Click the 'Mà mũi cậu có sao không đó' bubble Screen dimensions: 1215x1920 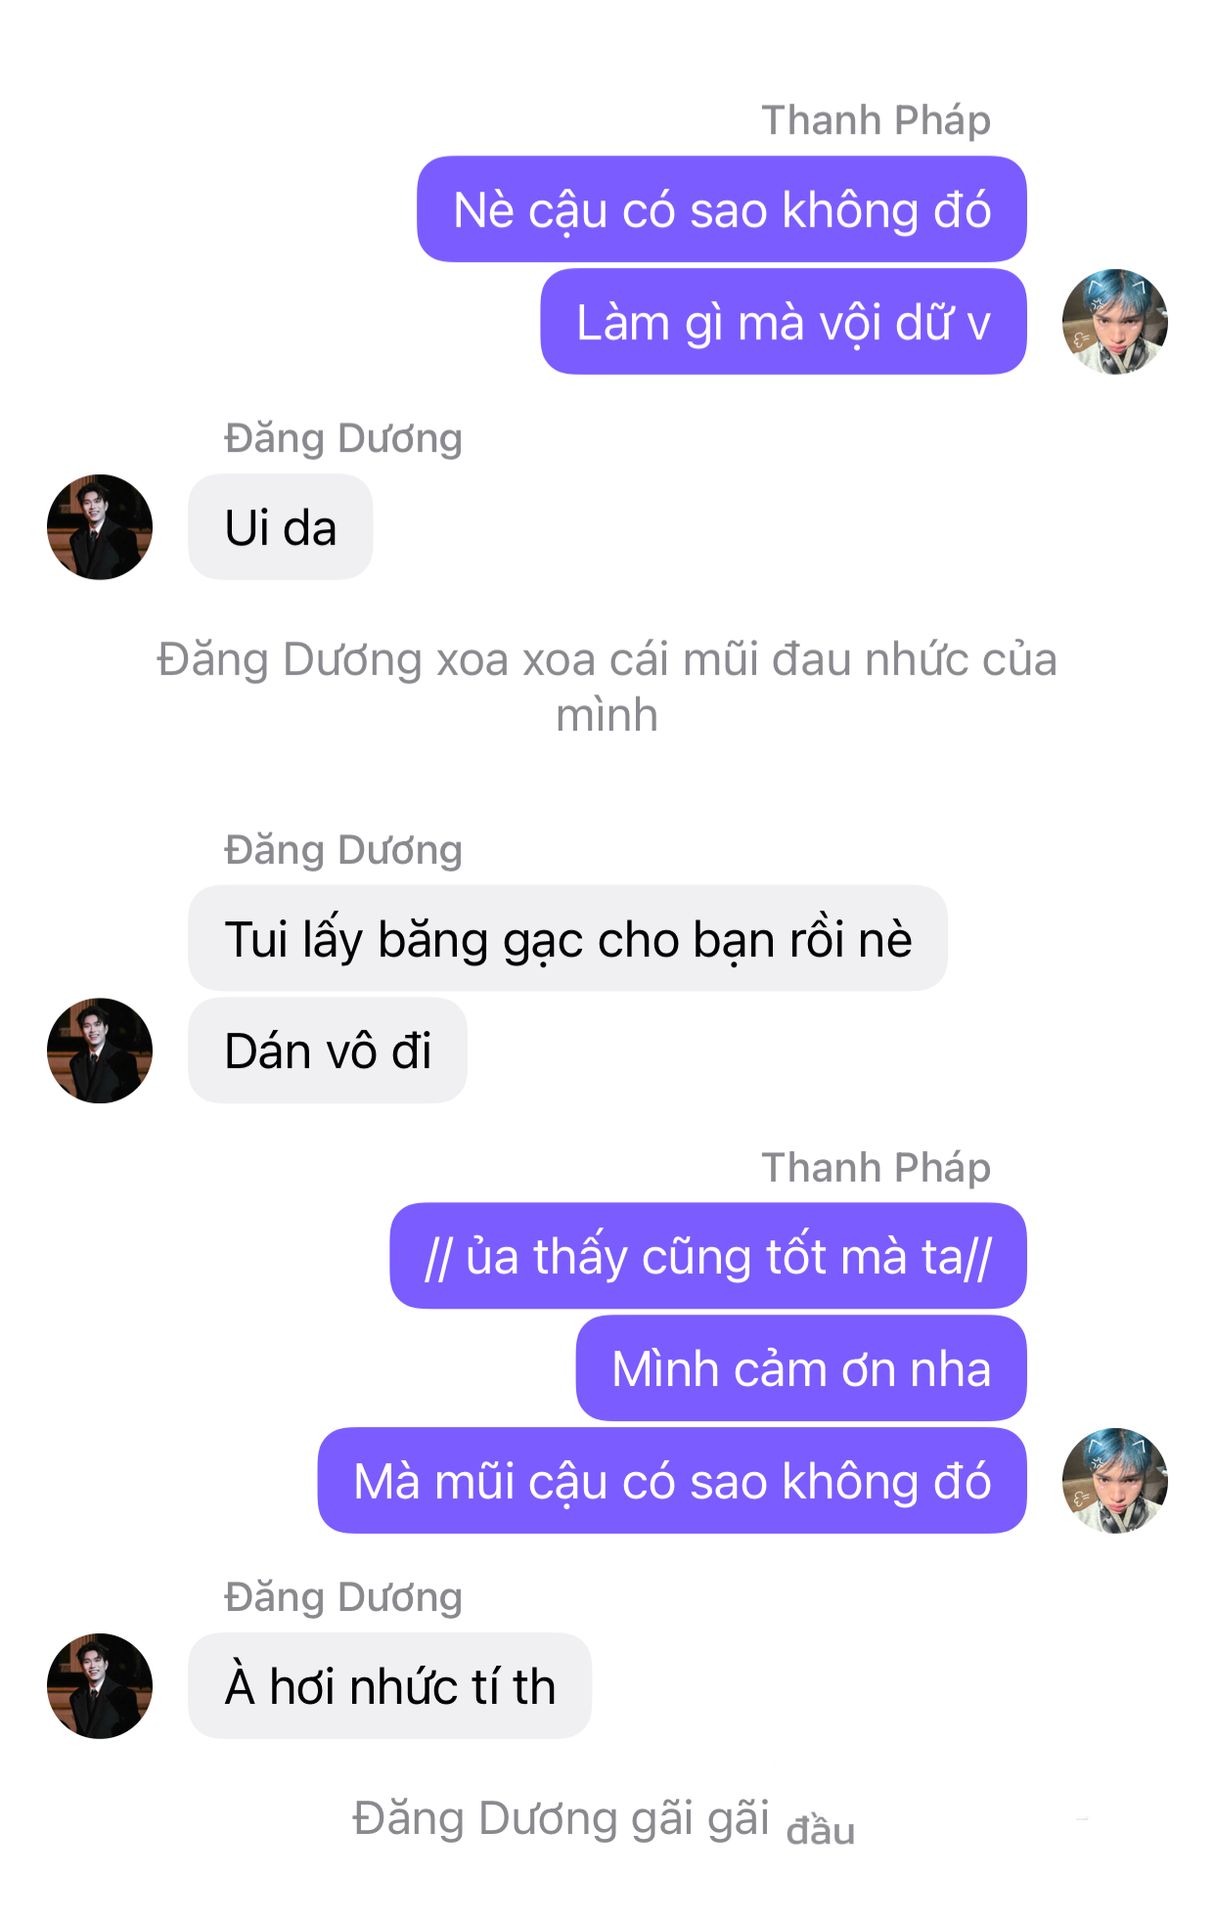click(672, 1481)
